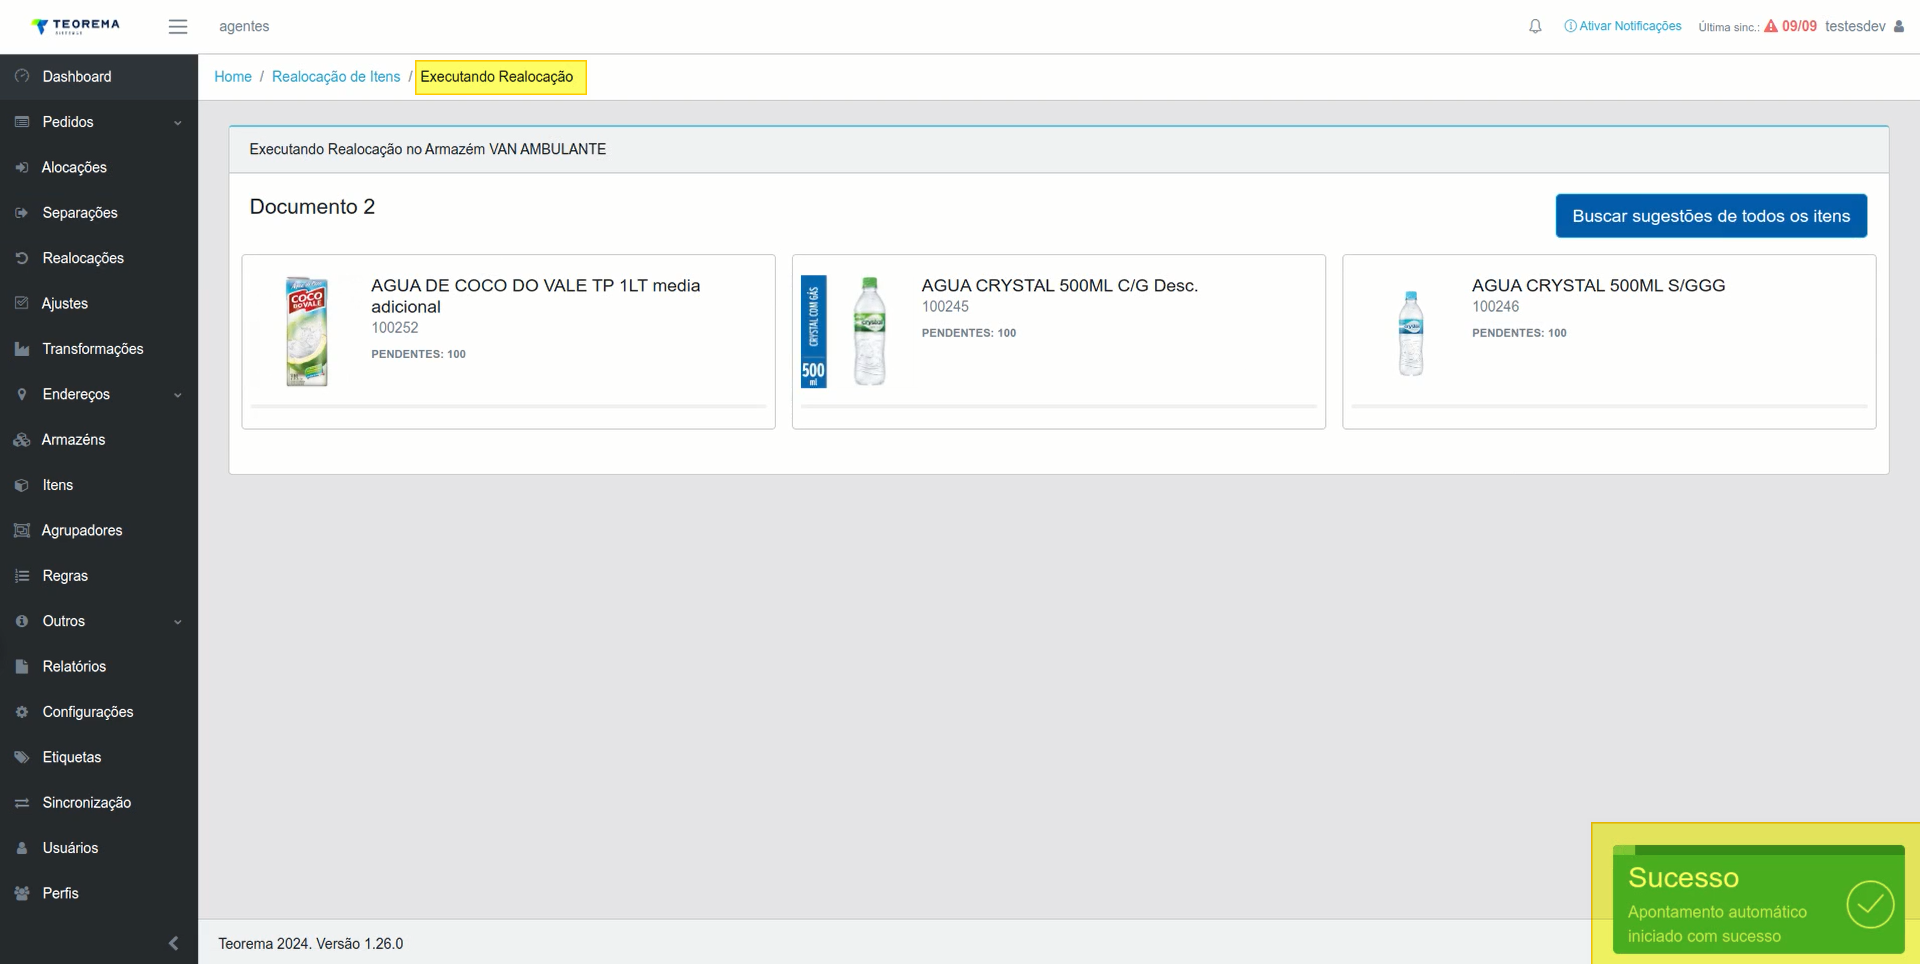1920x964 pixels.
Task: Click the Sincronização arrows icon
Action: [x=22, y=803]
